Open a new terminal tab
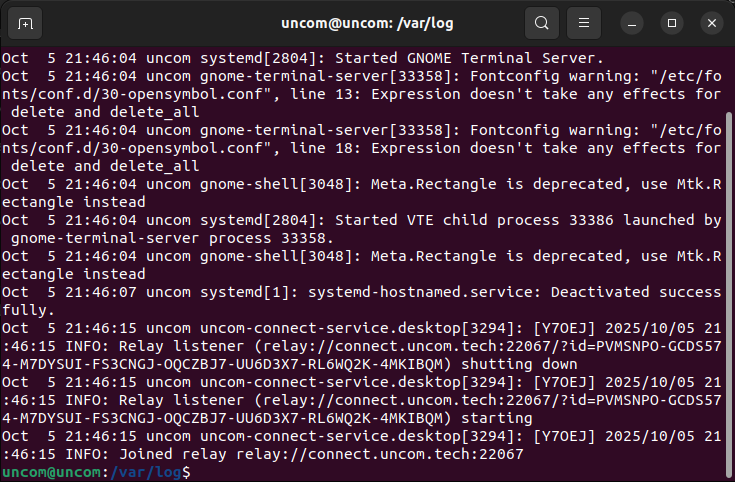Screen dimensions: 735x482 [x=25, y=22]
